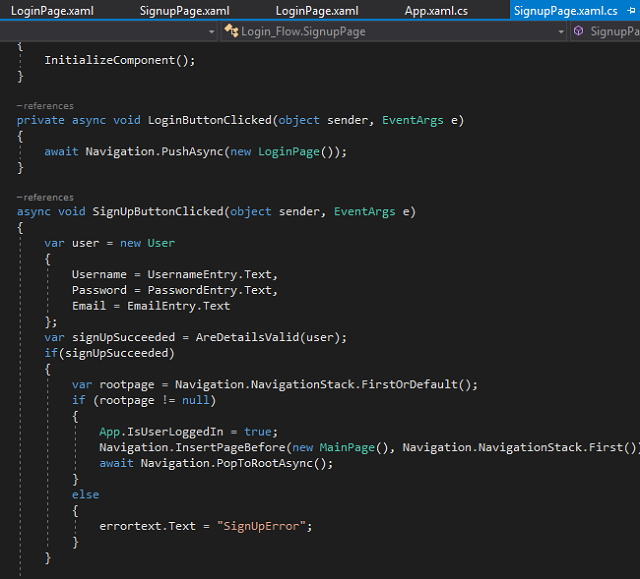The height and width of the screenshot is (579, 640).
Task: Click the InitializeComponent call
Action: point(112,60)
